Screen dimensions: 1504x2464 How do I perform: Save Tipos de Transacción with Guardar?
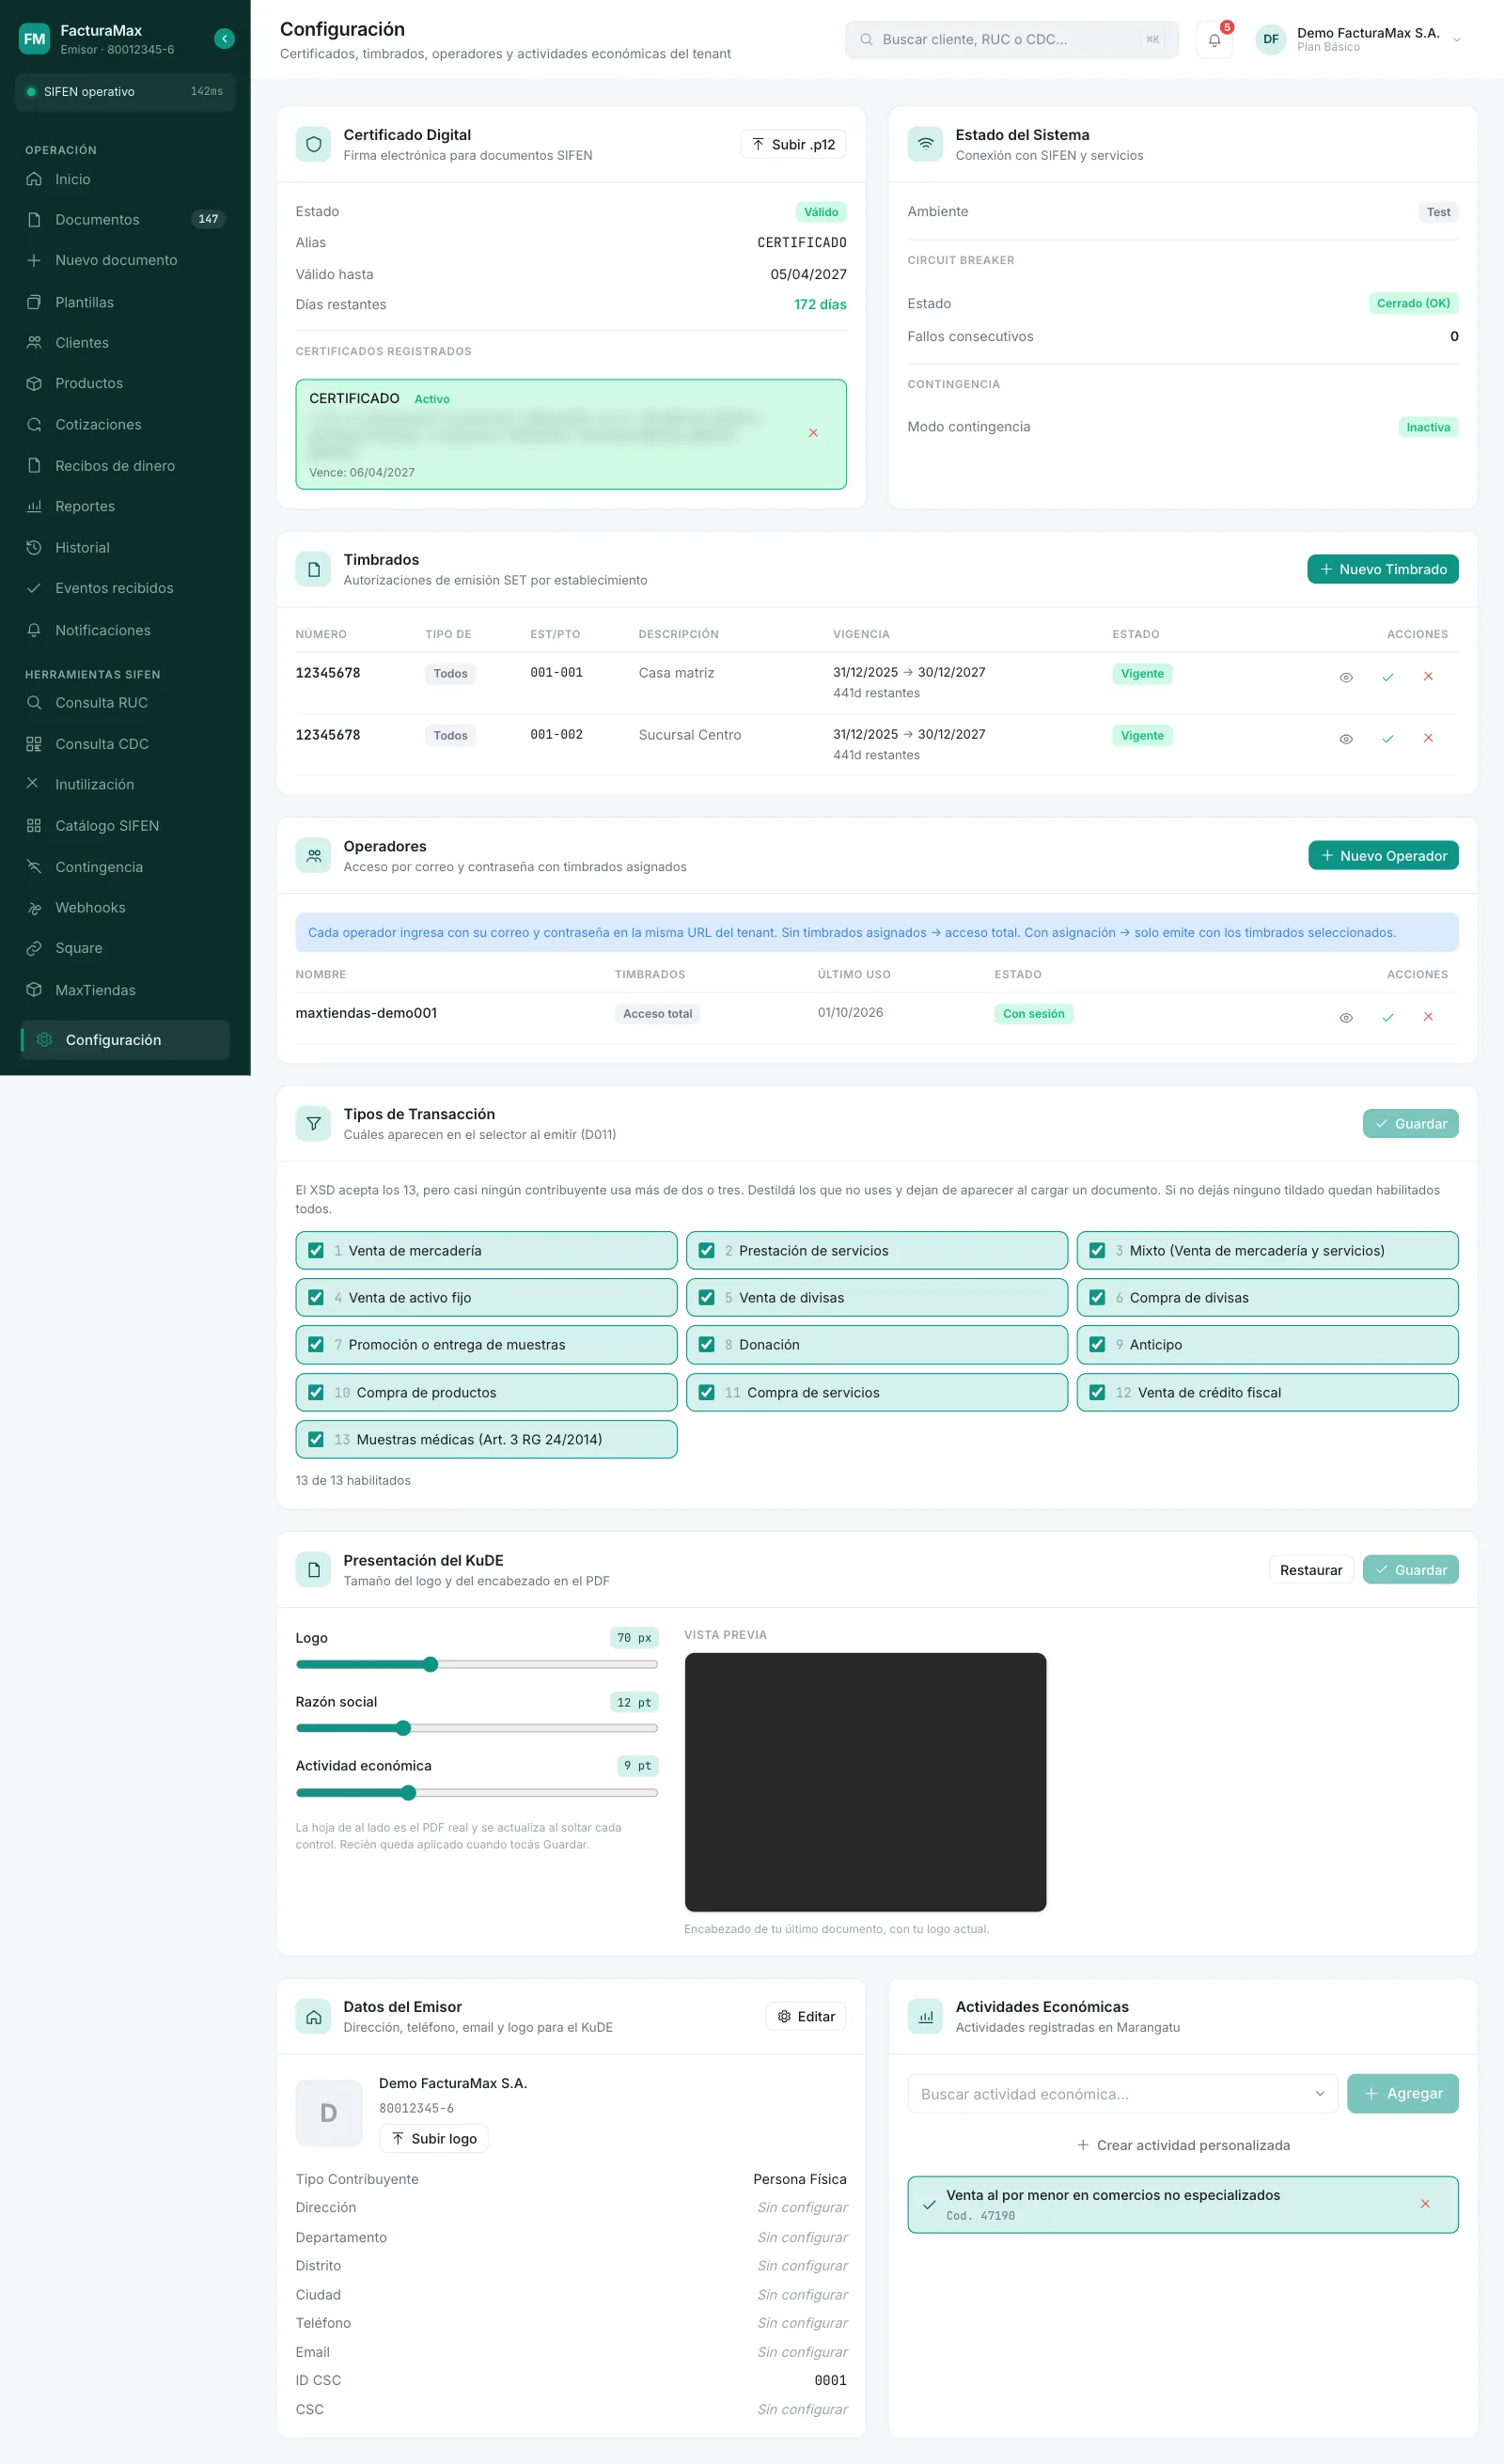(1410, 1124)
